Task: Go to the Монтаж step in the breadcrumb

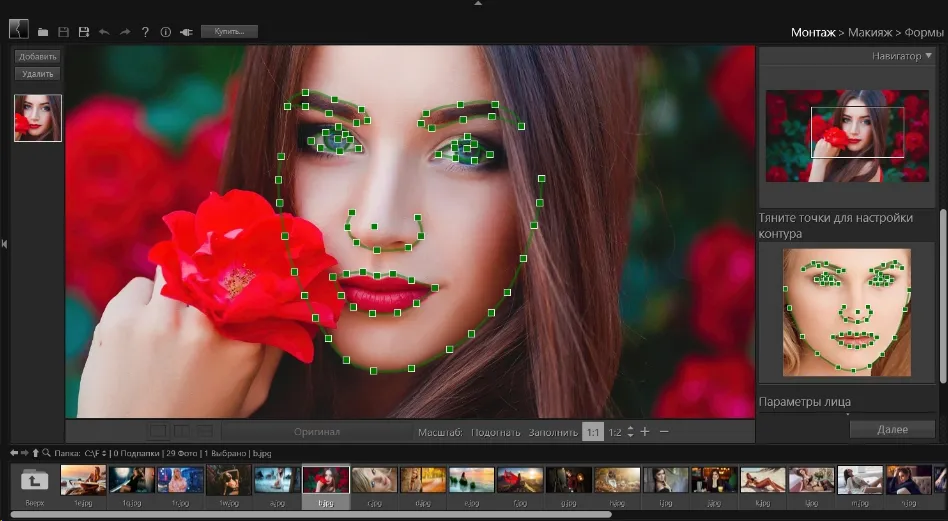Action: (813, 32)
